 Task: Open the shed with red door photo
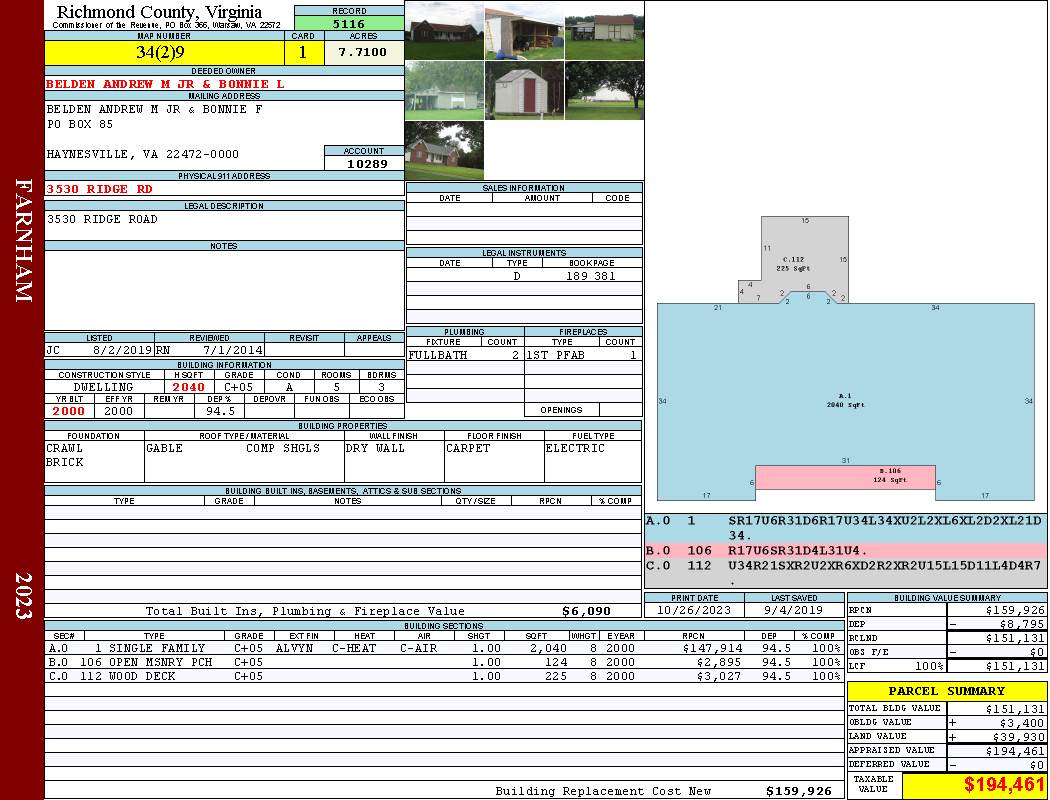[524, 91]
